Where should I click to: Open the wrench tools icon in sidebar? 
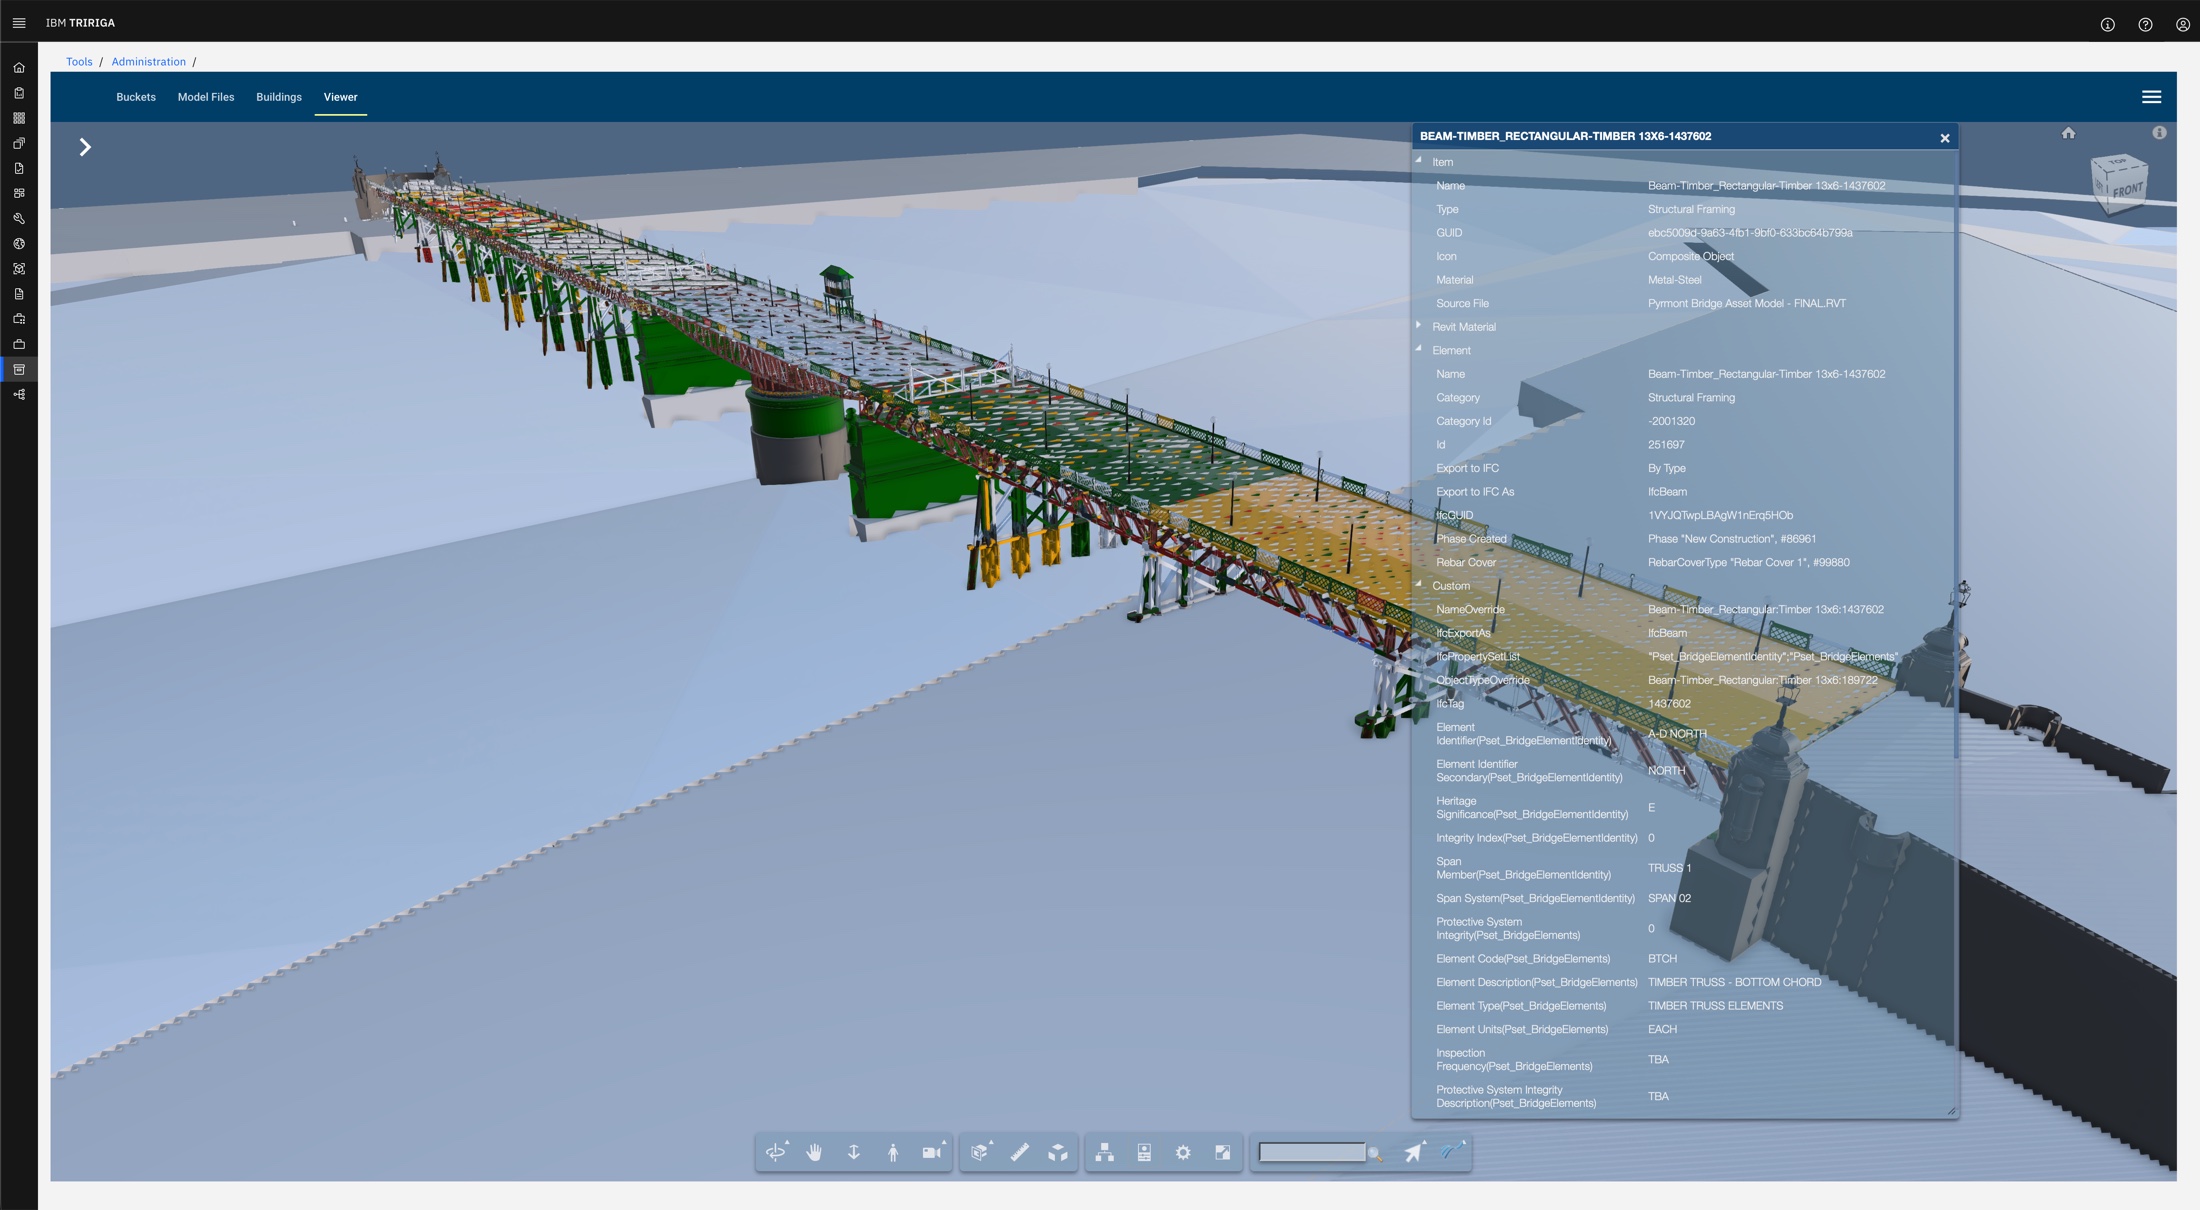(19, 218)
